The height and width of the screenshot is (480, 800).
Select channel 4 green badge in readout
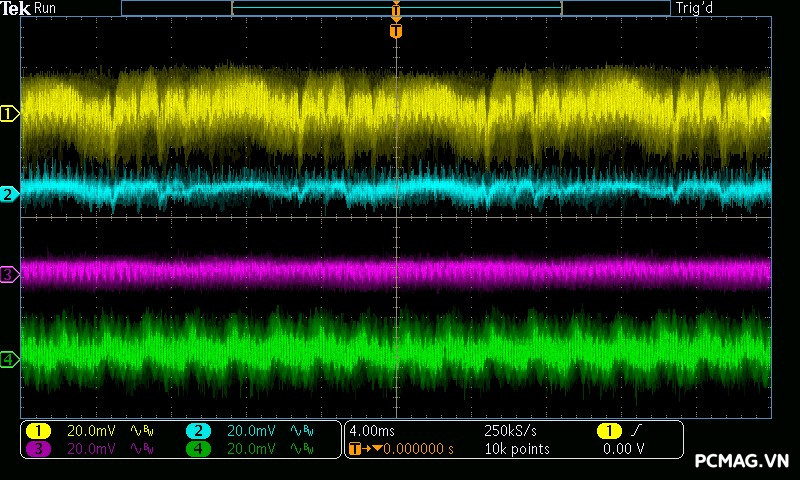(199, 449)
